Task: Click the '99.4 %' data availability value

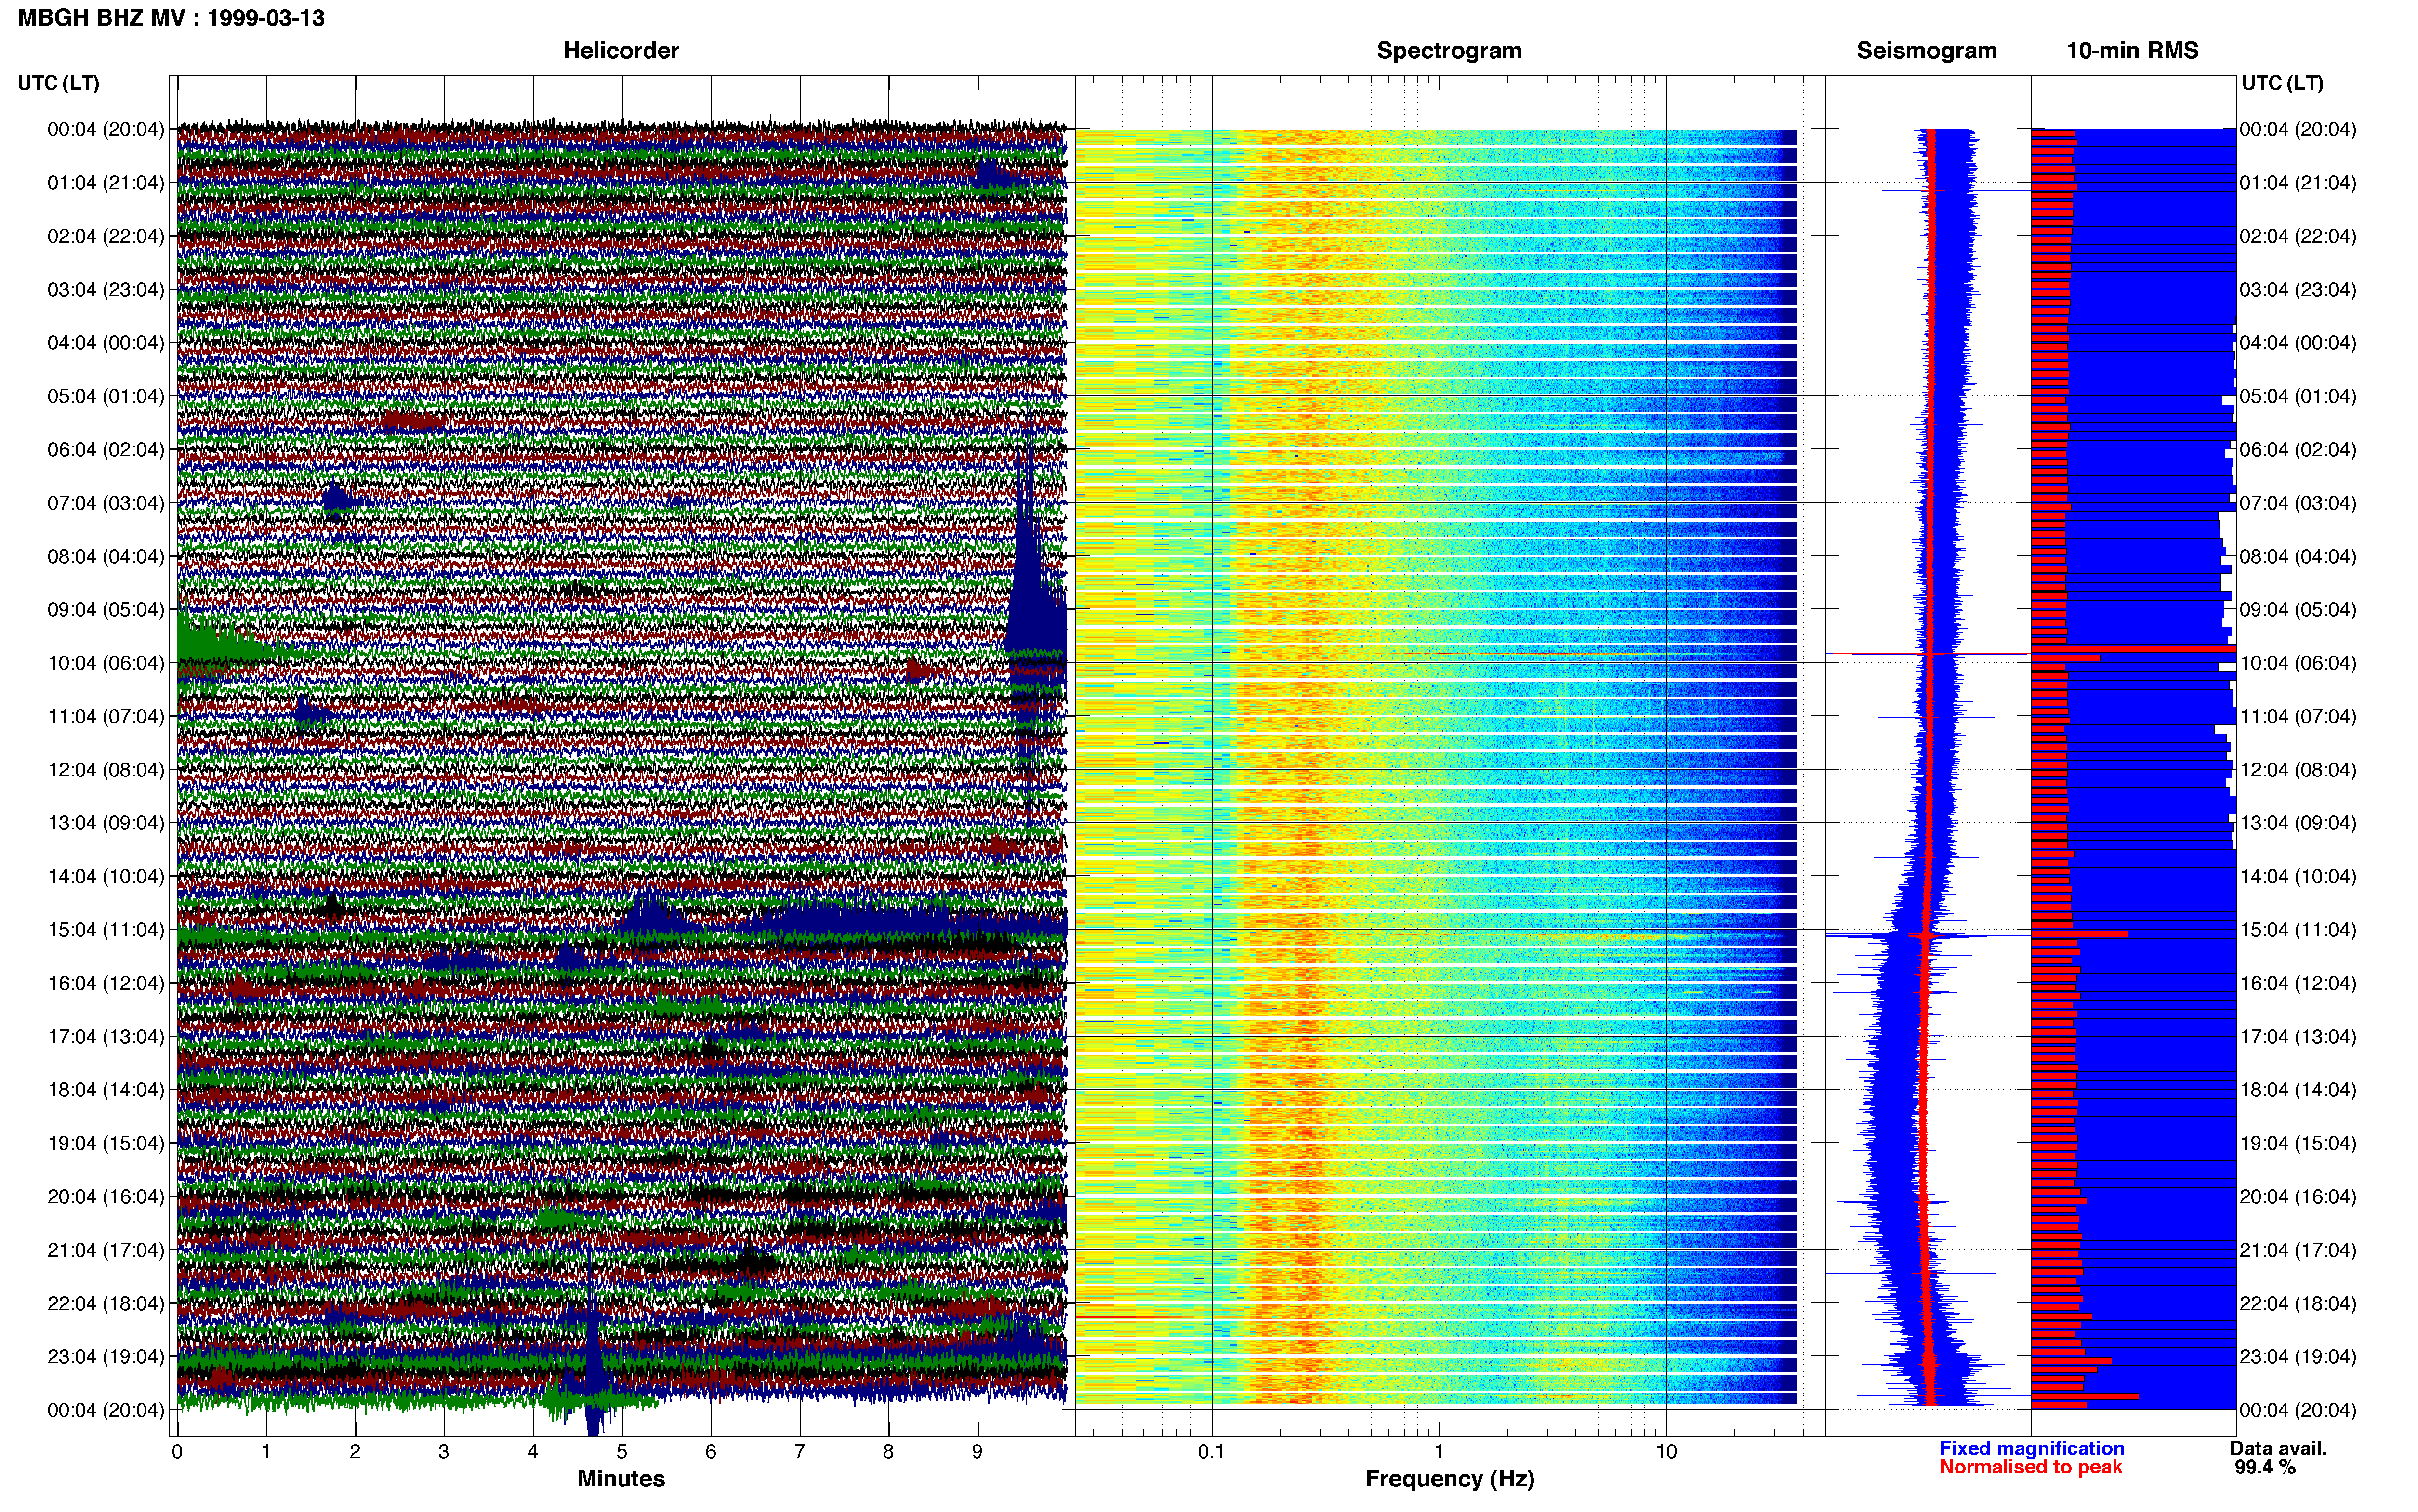Action: (2265, 1468)
